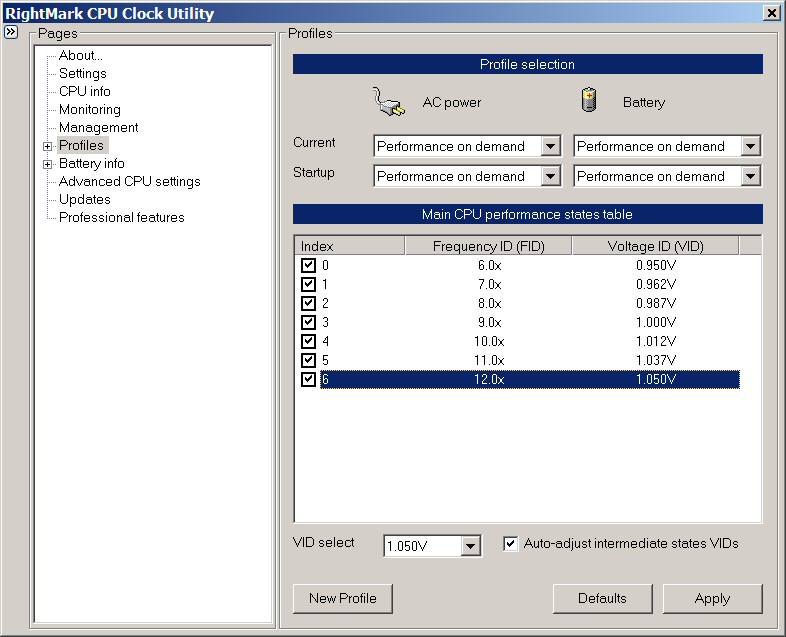
Task: Disable Auto-adjust intermediate states VIDs
Action: 510,544
